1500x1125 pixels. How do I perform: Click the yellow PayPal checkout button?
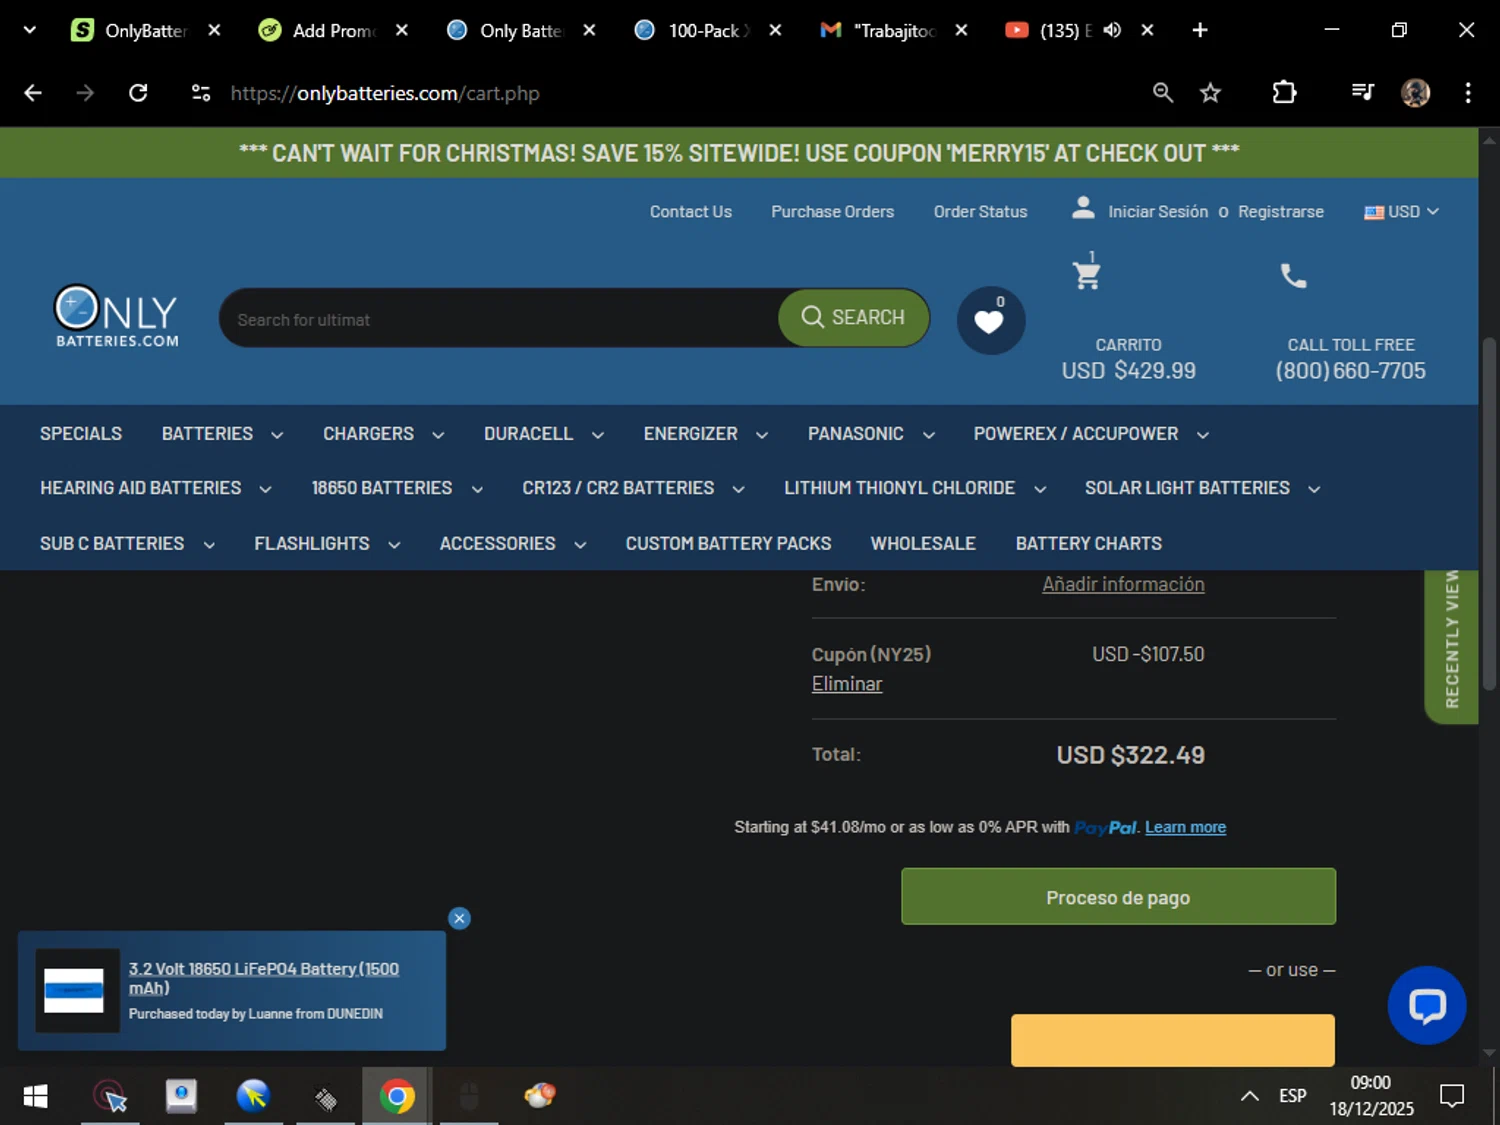1172,1040
